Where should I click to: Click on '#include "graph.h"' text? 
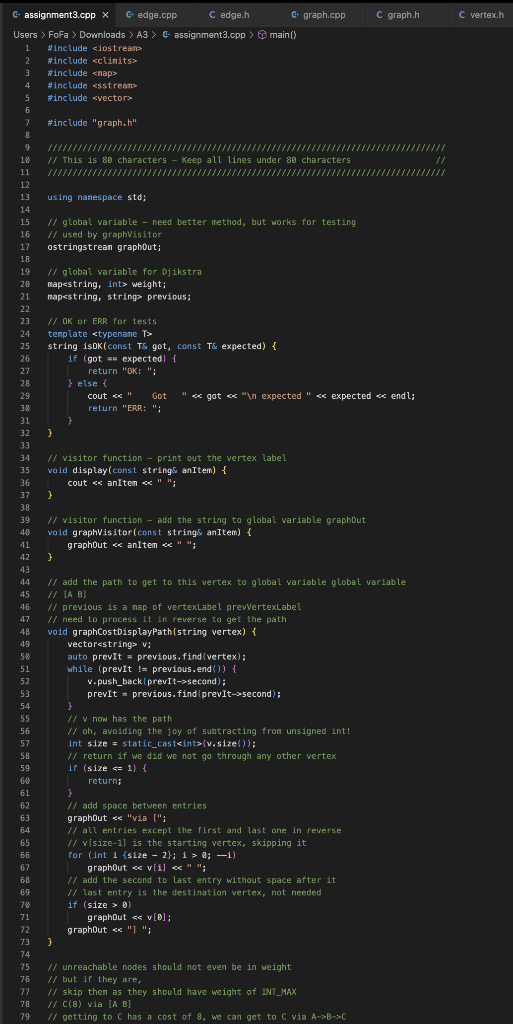(92, 122)
